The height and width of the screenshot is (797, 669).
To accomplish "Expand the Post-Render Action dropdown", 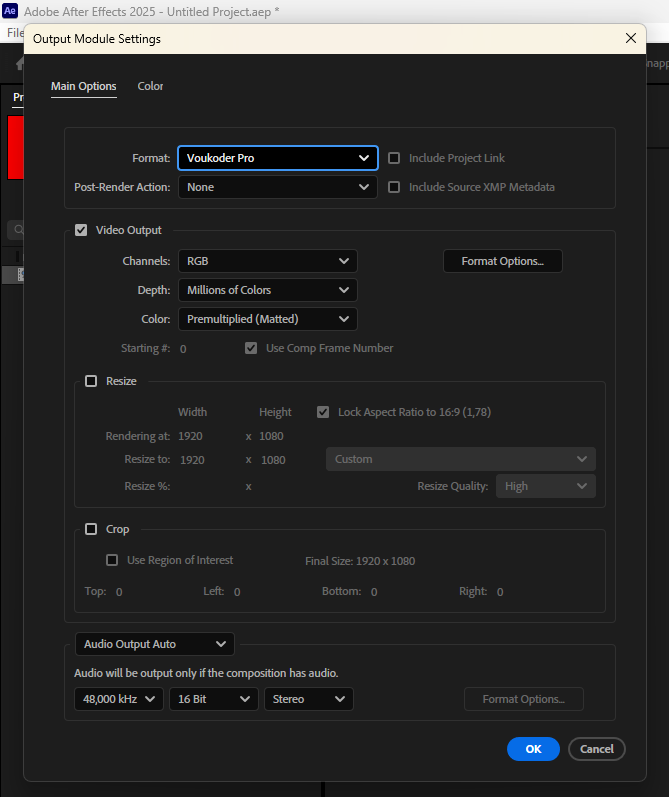I will click(x=277, y=187).
